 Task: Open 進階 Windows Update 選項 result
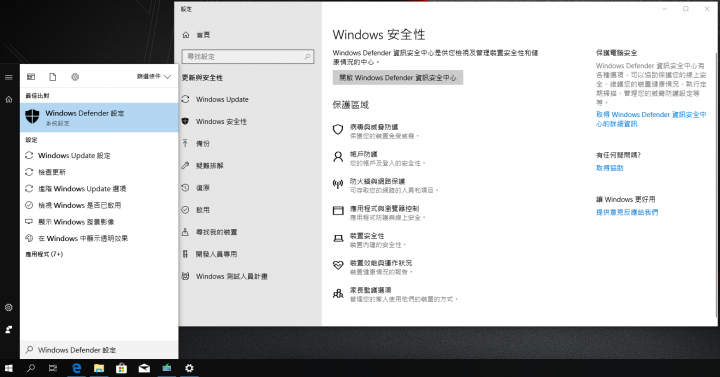coord(99,189)
